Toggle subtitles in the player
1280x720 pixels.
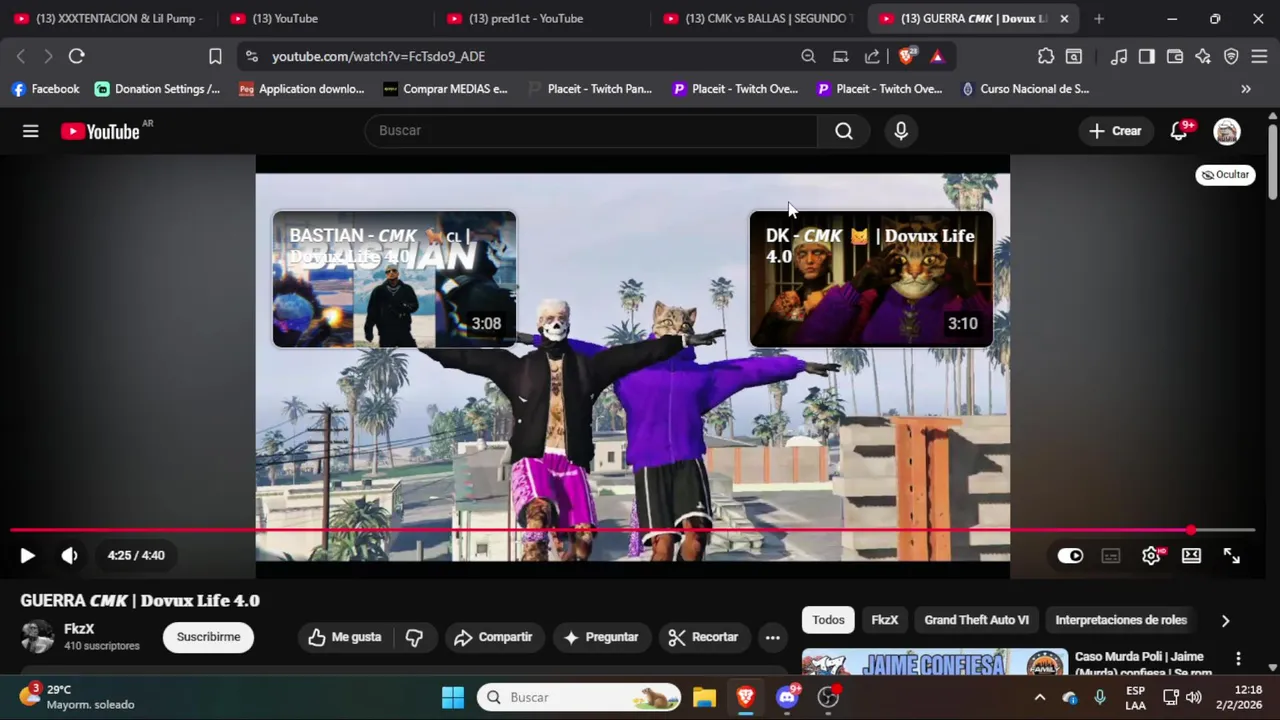[1111, 556]
